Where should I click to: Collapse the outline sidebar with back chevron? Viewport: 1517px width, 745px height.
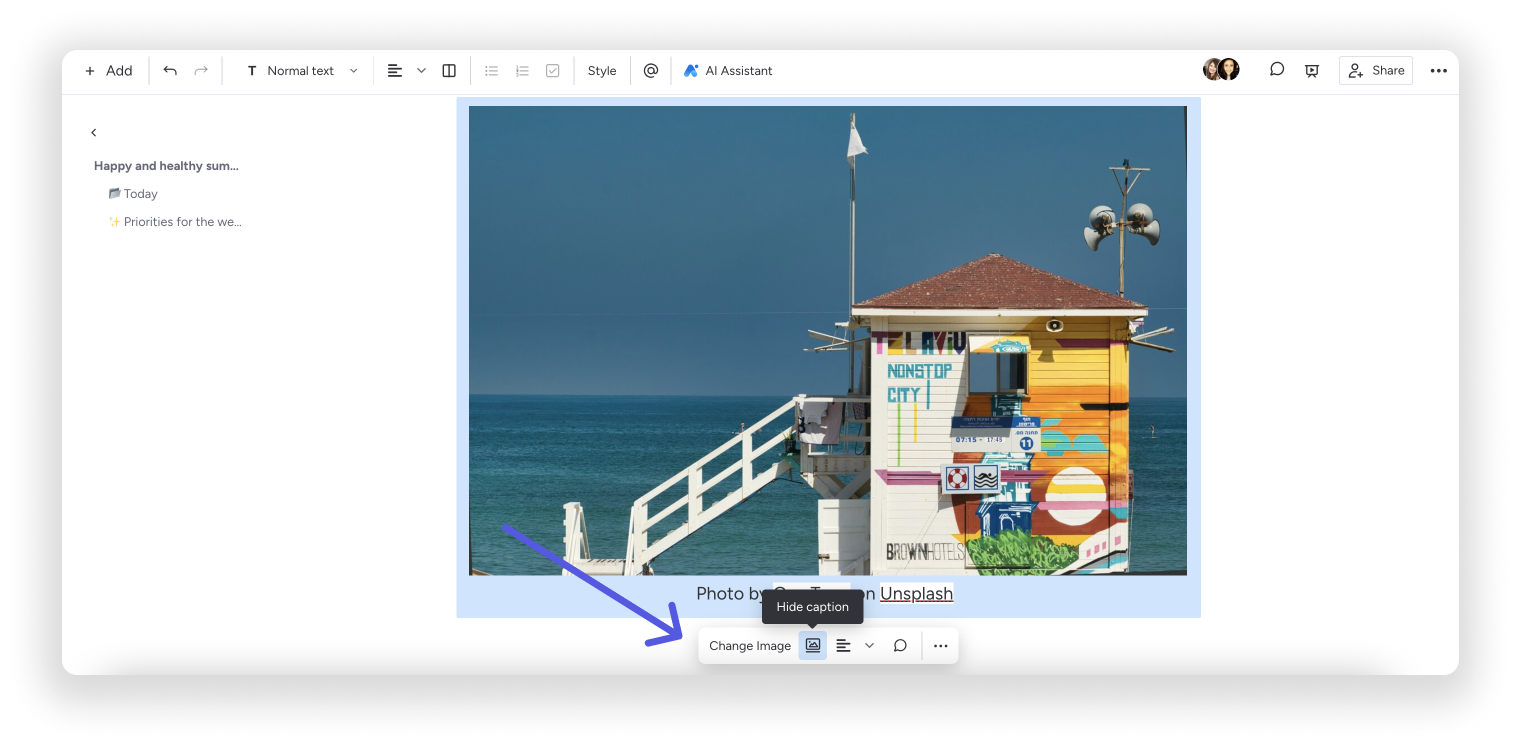pyautogui.click(x=94, y=132)
